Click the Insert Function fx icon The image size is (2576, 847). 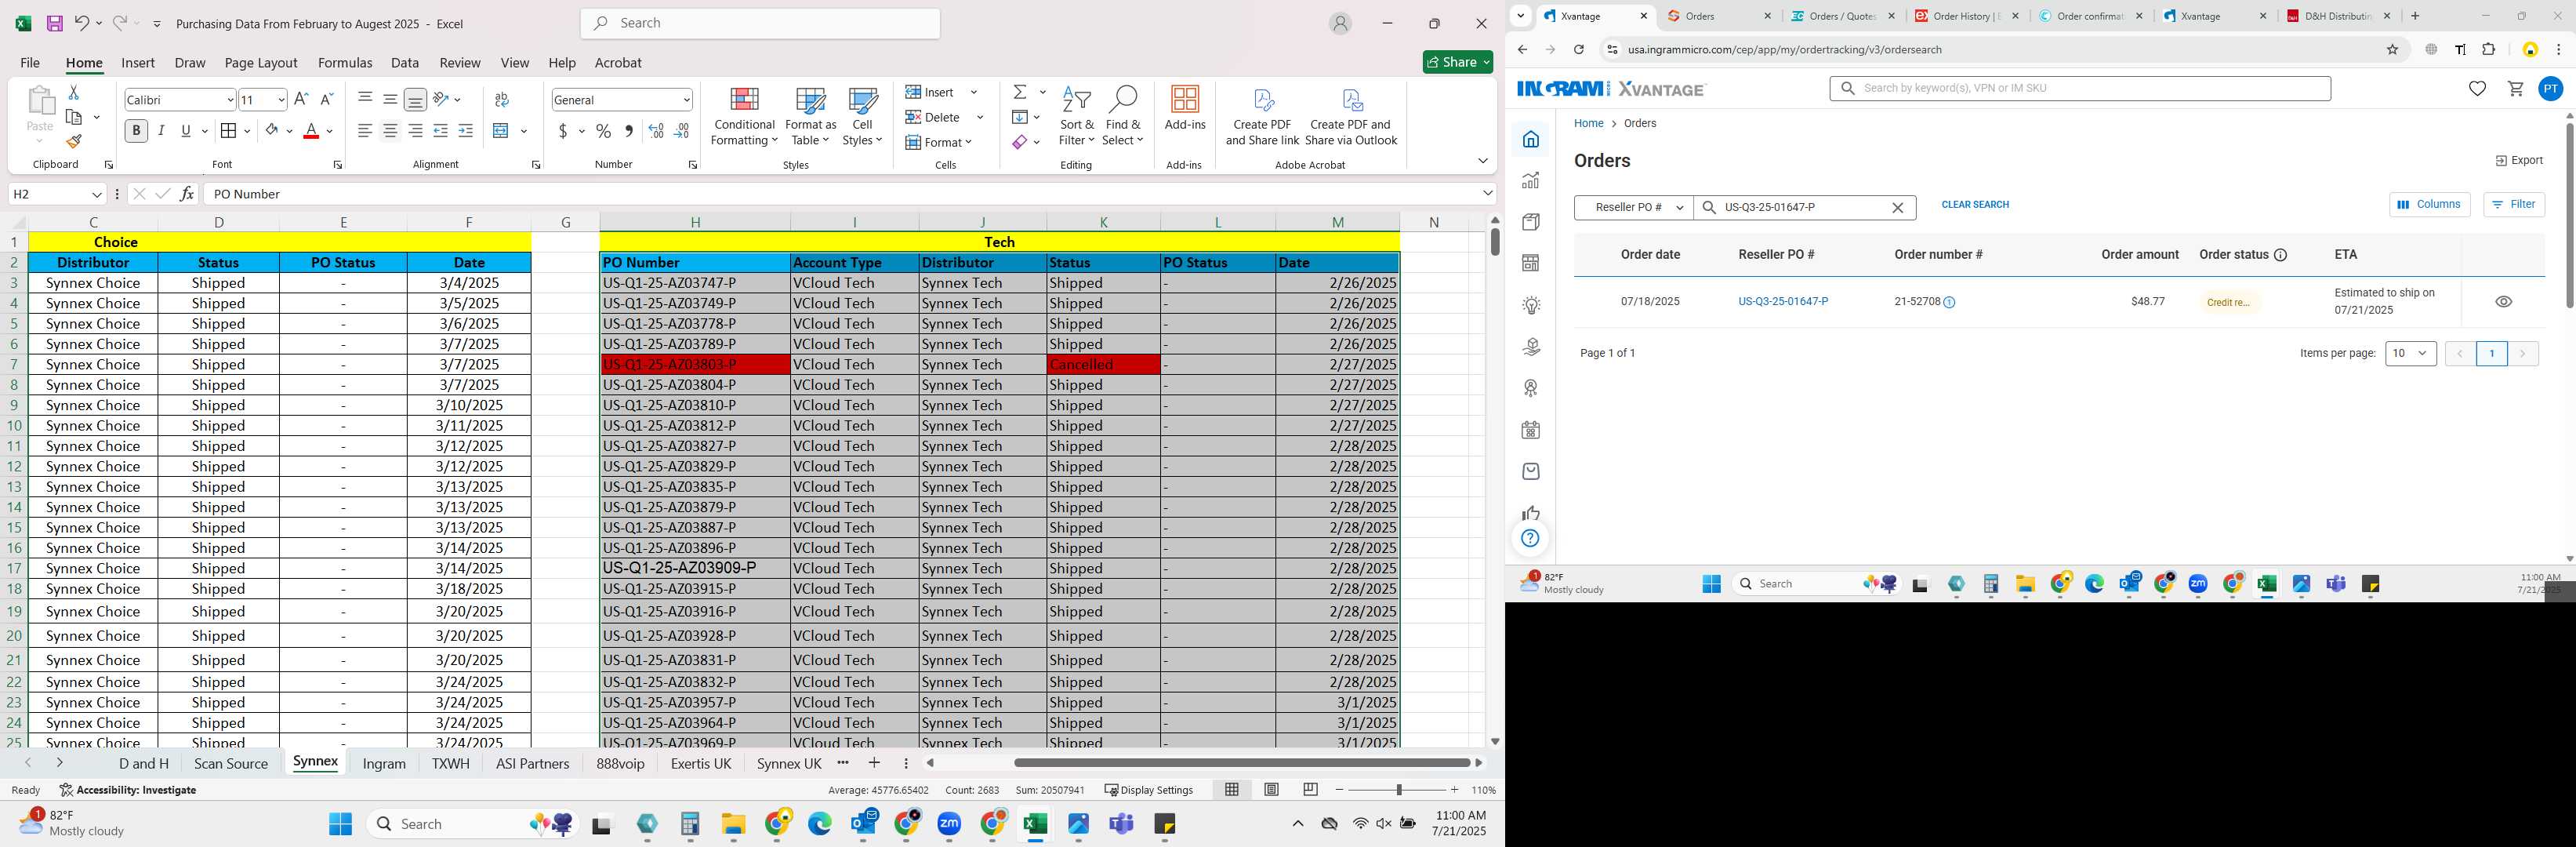click(187, 194)
